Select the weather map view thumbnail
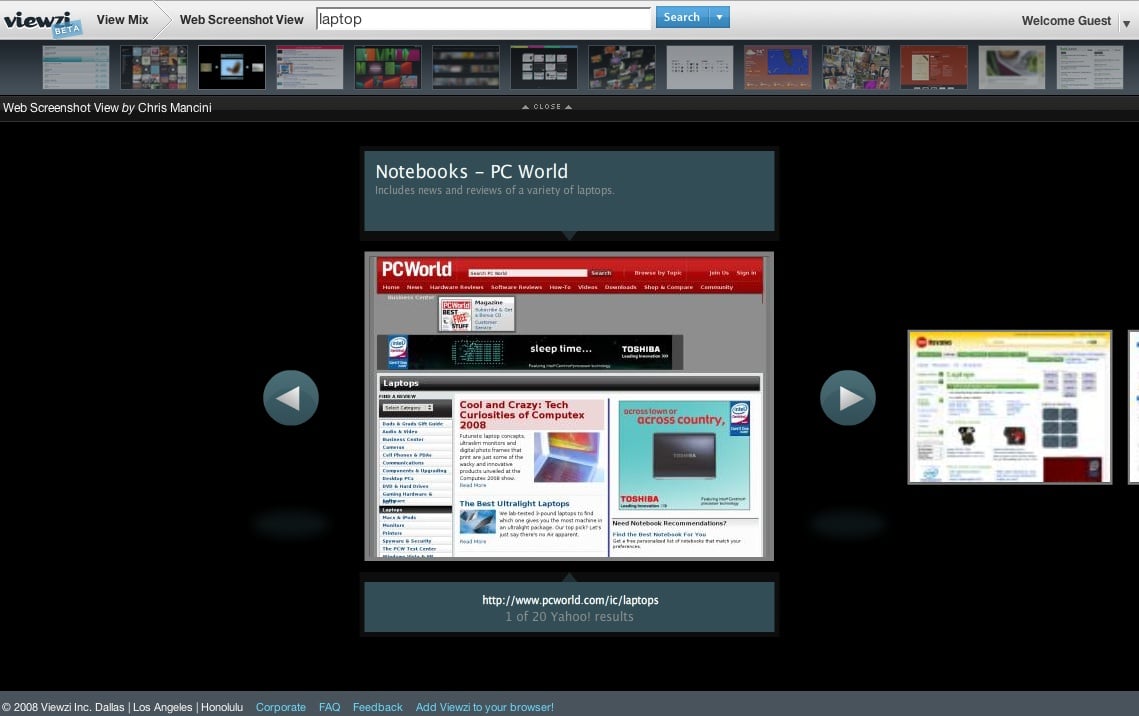The height and width of the screenshot is (716, 1139). click(x=777, y=68)
